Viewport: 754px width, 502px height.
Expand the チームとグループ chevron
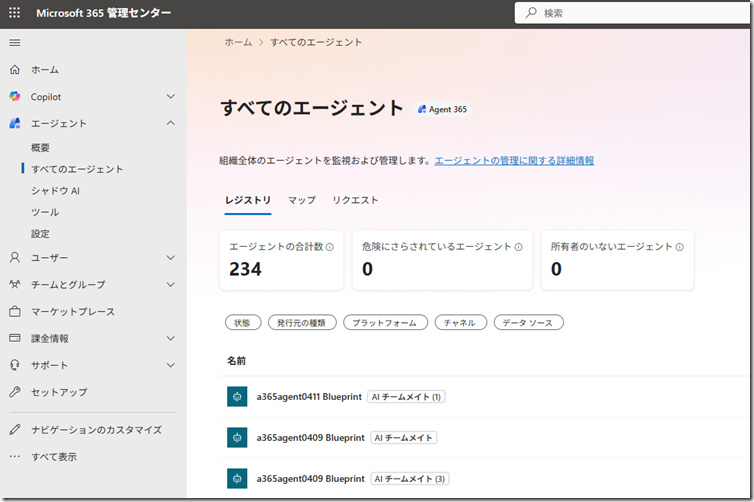[171, 285]
